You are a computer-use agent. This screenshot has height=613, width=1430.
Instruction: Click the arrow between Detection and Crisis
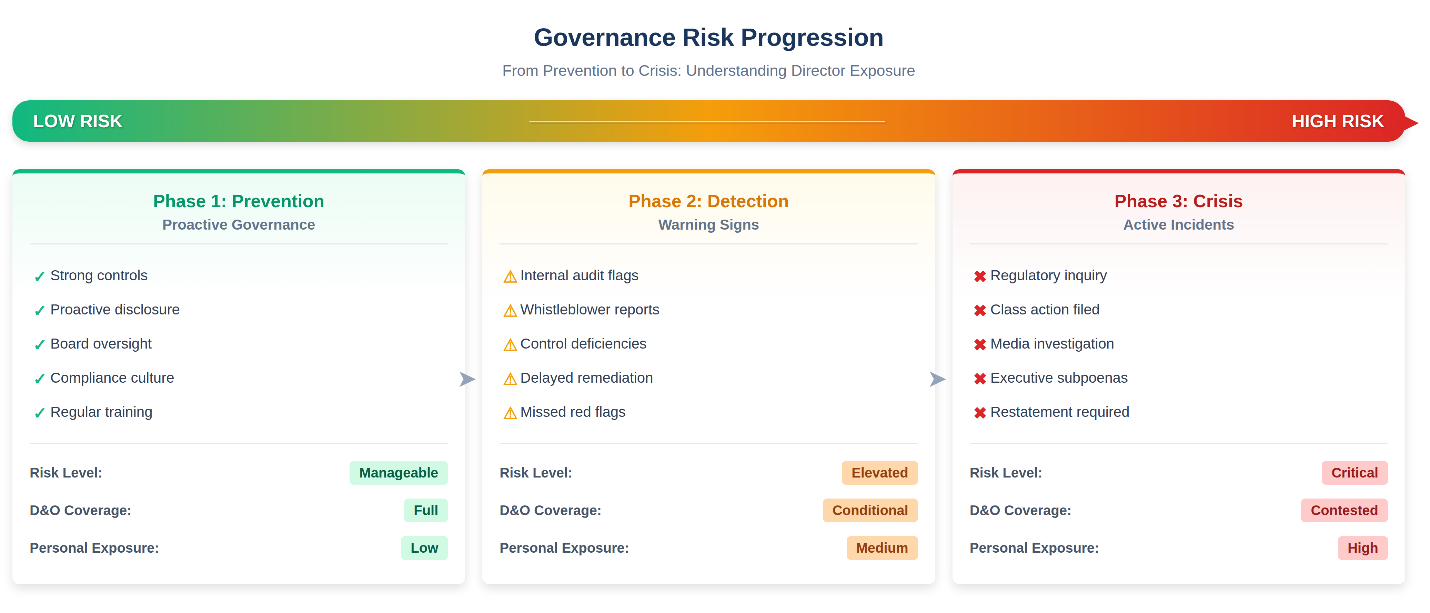click(937, 379)
